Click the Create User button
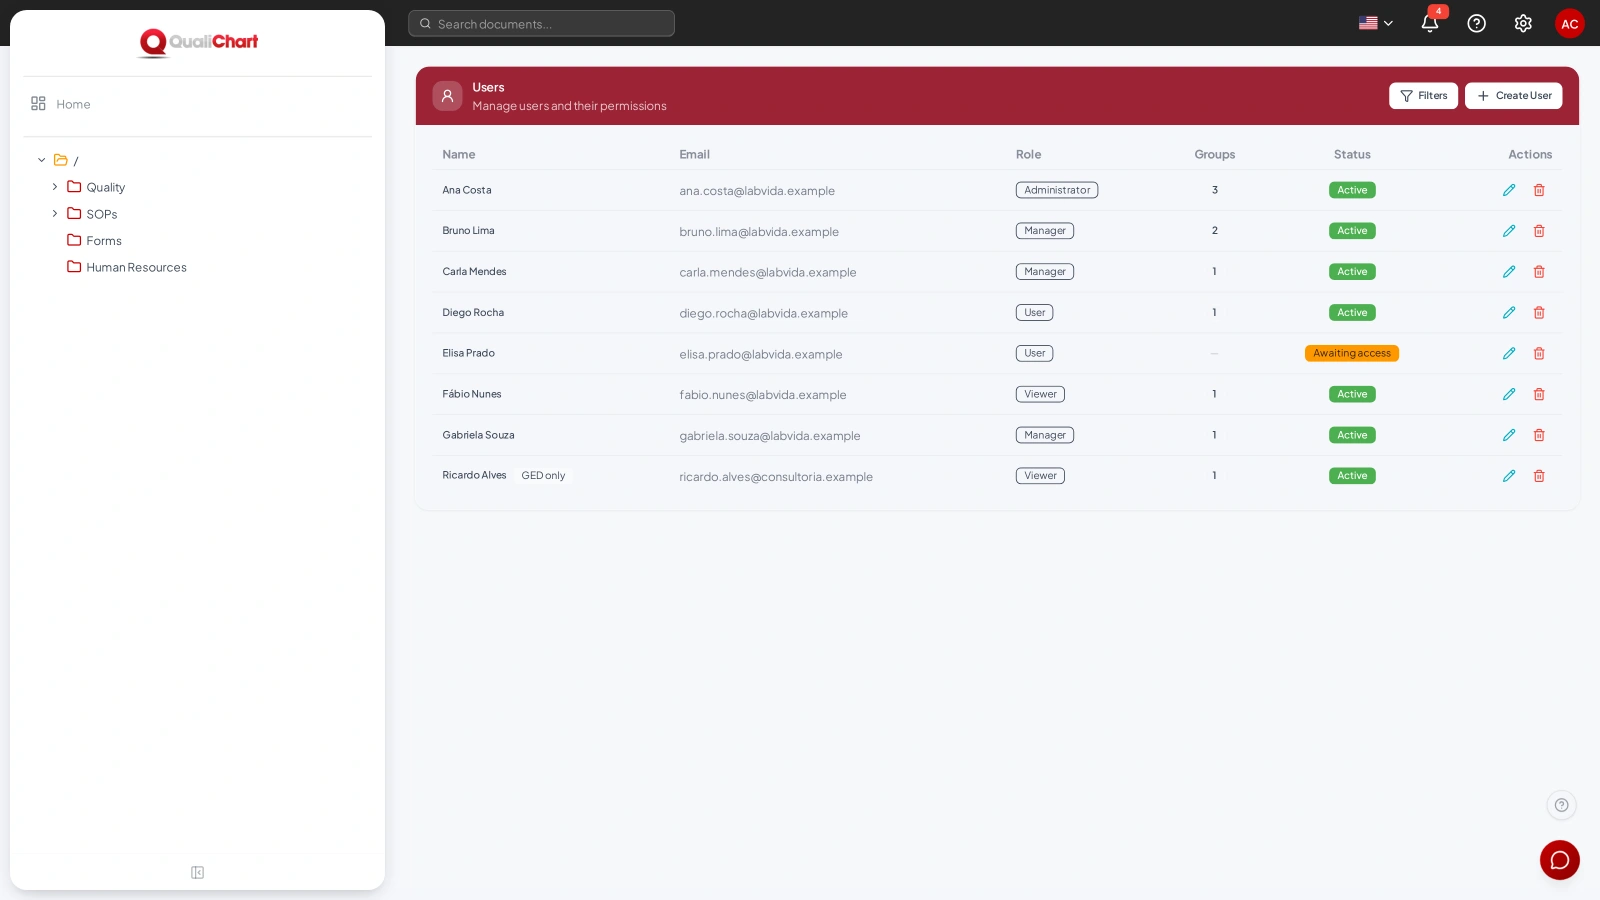The height and width of the screenshot is (900, 1600). click(x=1514, y=96)
